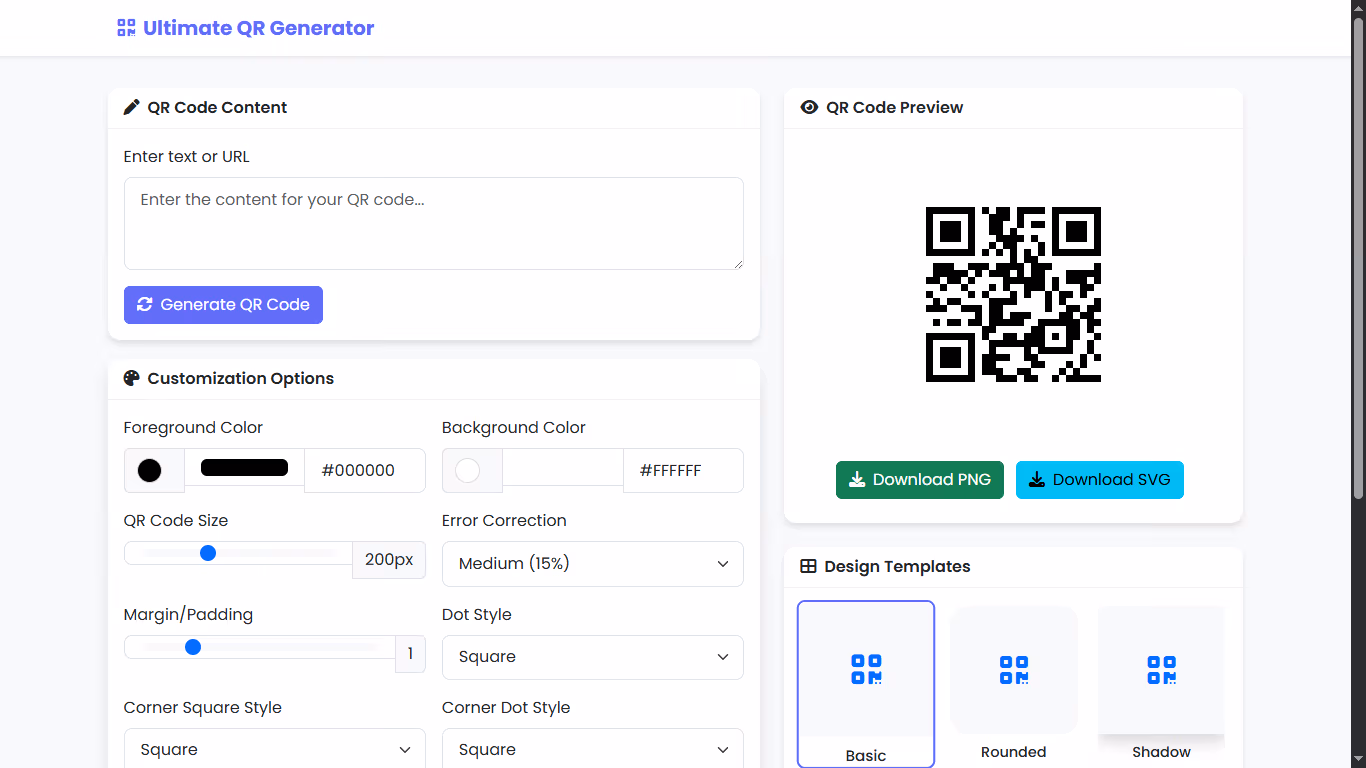
Task: Click the generated QR code preview image
Action: pyautogui.click(x=1013, y=294)
